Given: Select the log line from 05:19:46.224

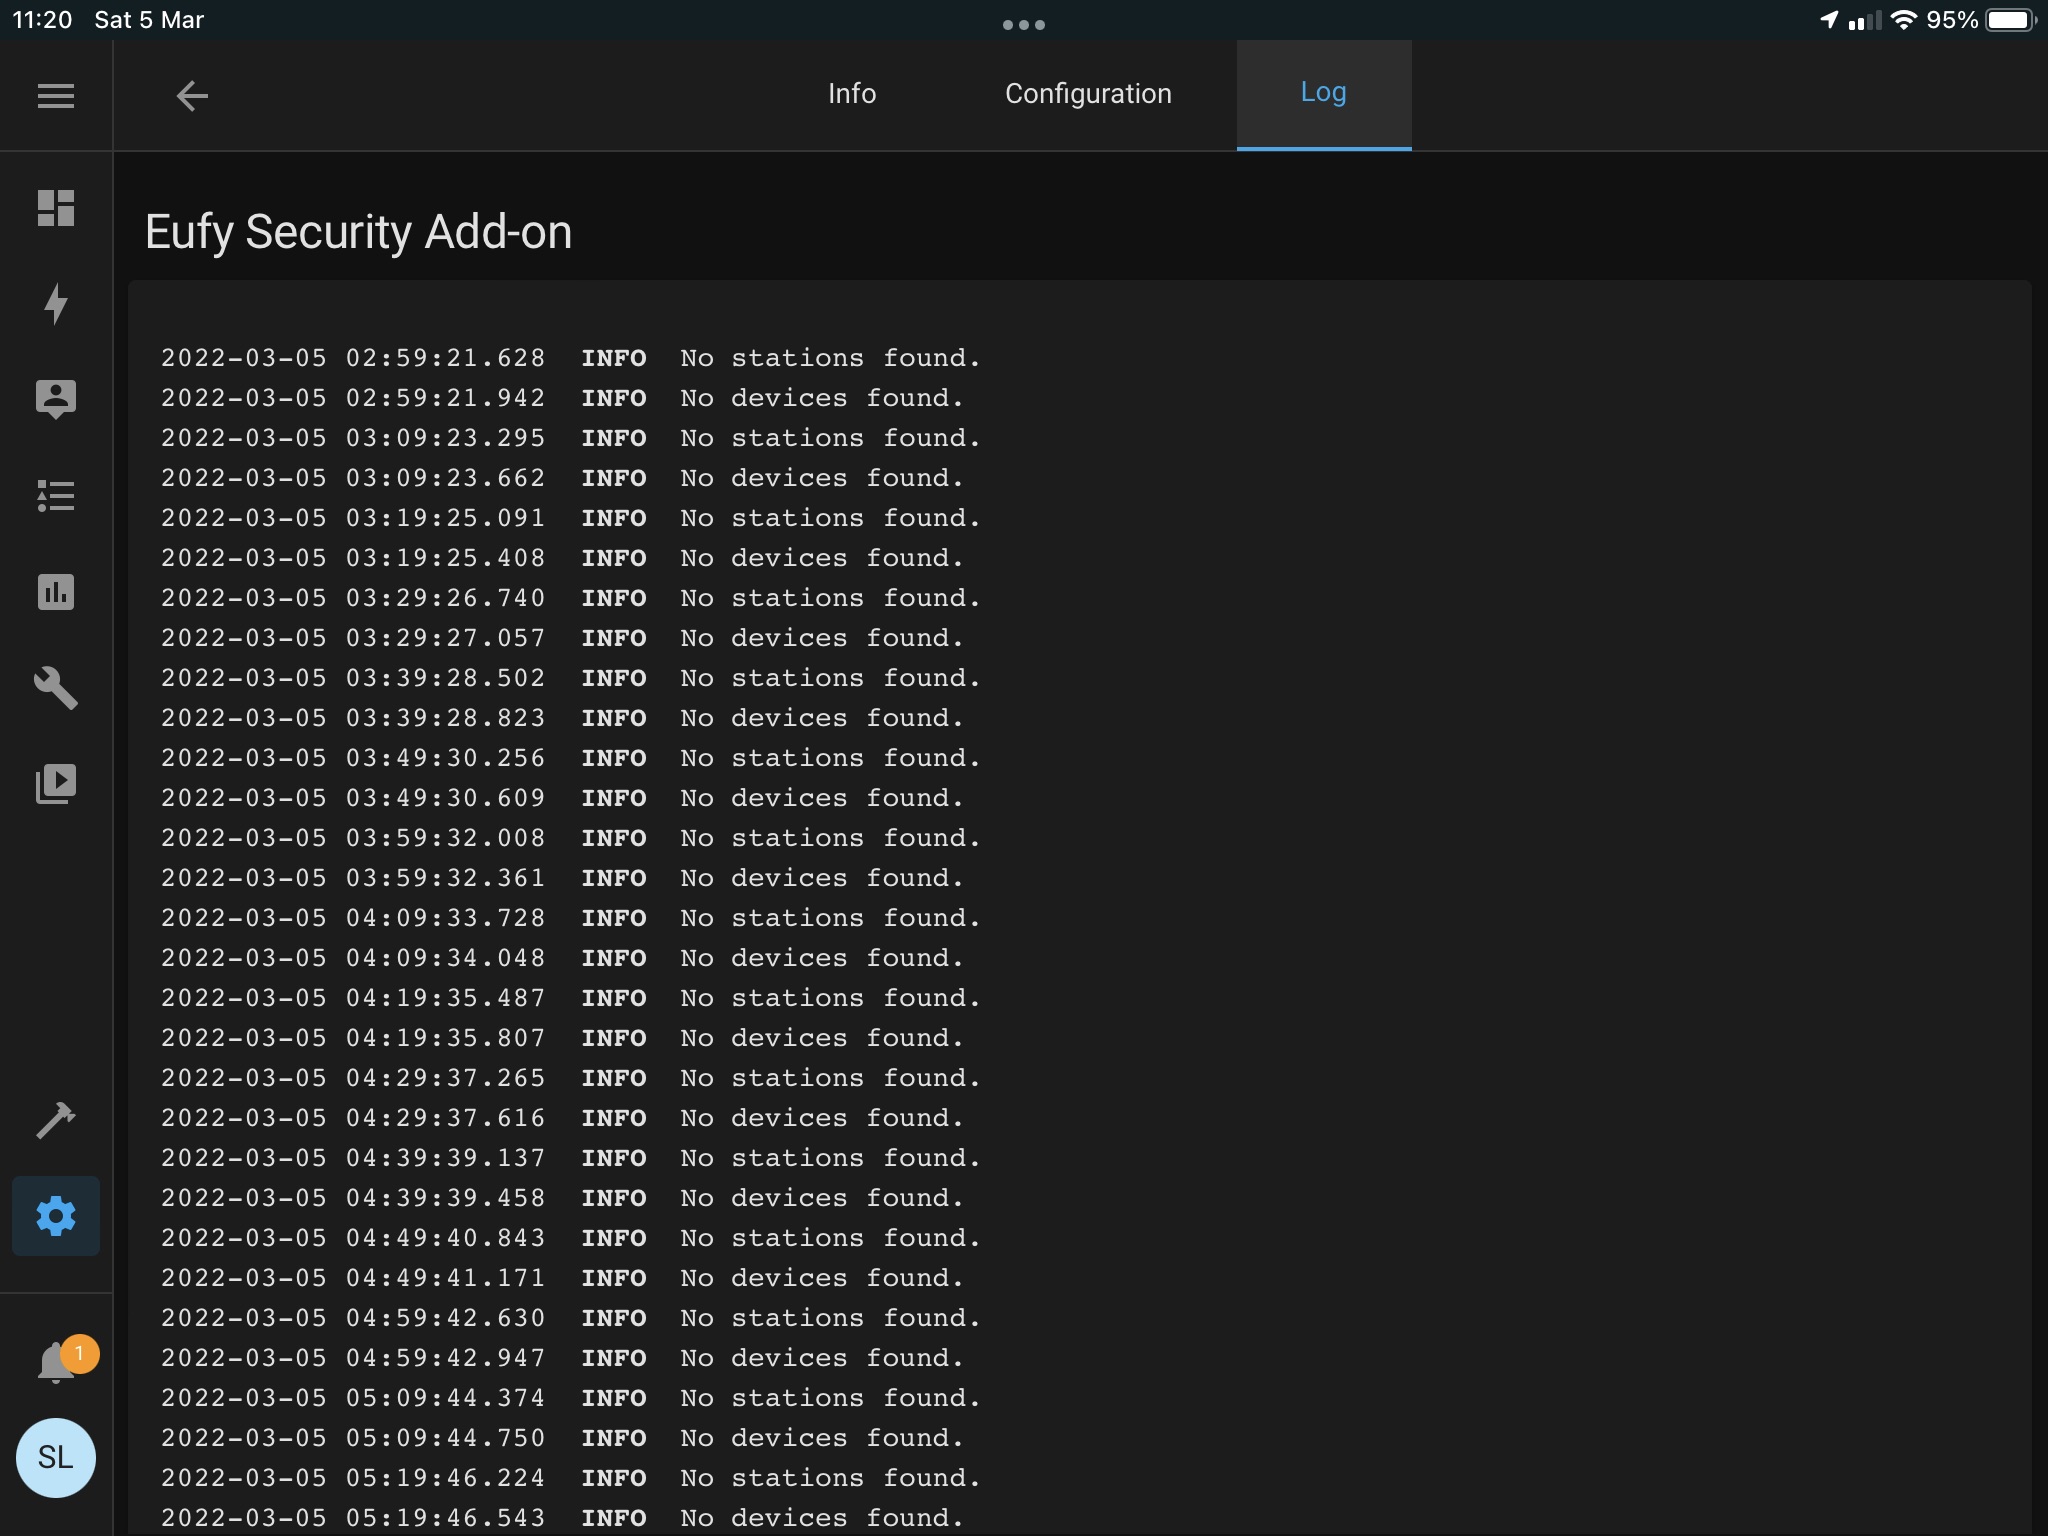Looking at the screenshot, I should tap(570, 1478).
